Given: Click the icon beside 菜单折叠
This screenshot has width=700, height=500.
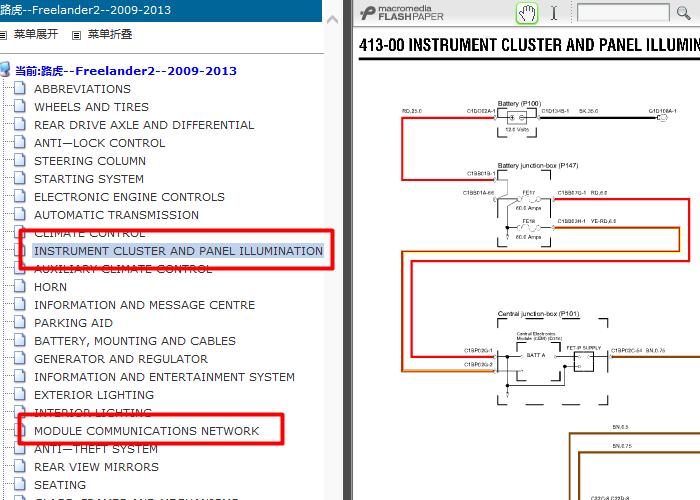Looking at the screenshot, I should (76, 35).
